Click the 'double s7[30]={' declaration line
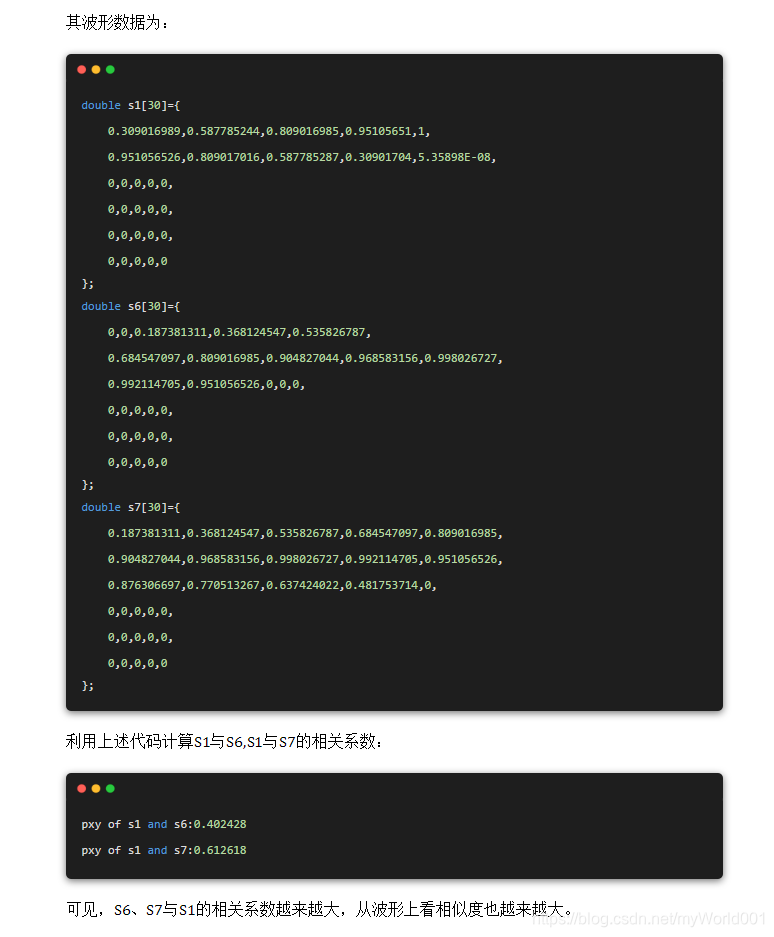This screenshot has height=937, width=774. point(130,507)
